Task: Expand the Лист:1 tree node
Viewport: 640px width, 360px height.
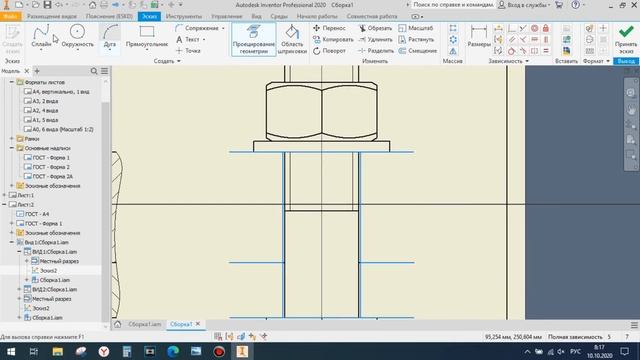Action: 4,195
